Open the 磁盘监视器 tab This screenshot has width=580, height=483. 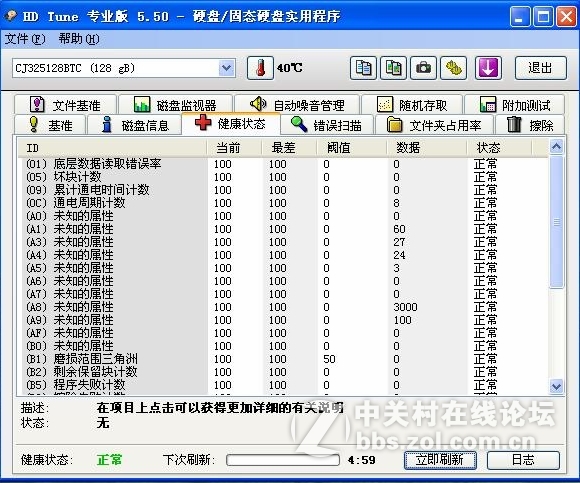[x=175, y=105]
